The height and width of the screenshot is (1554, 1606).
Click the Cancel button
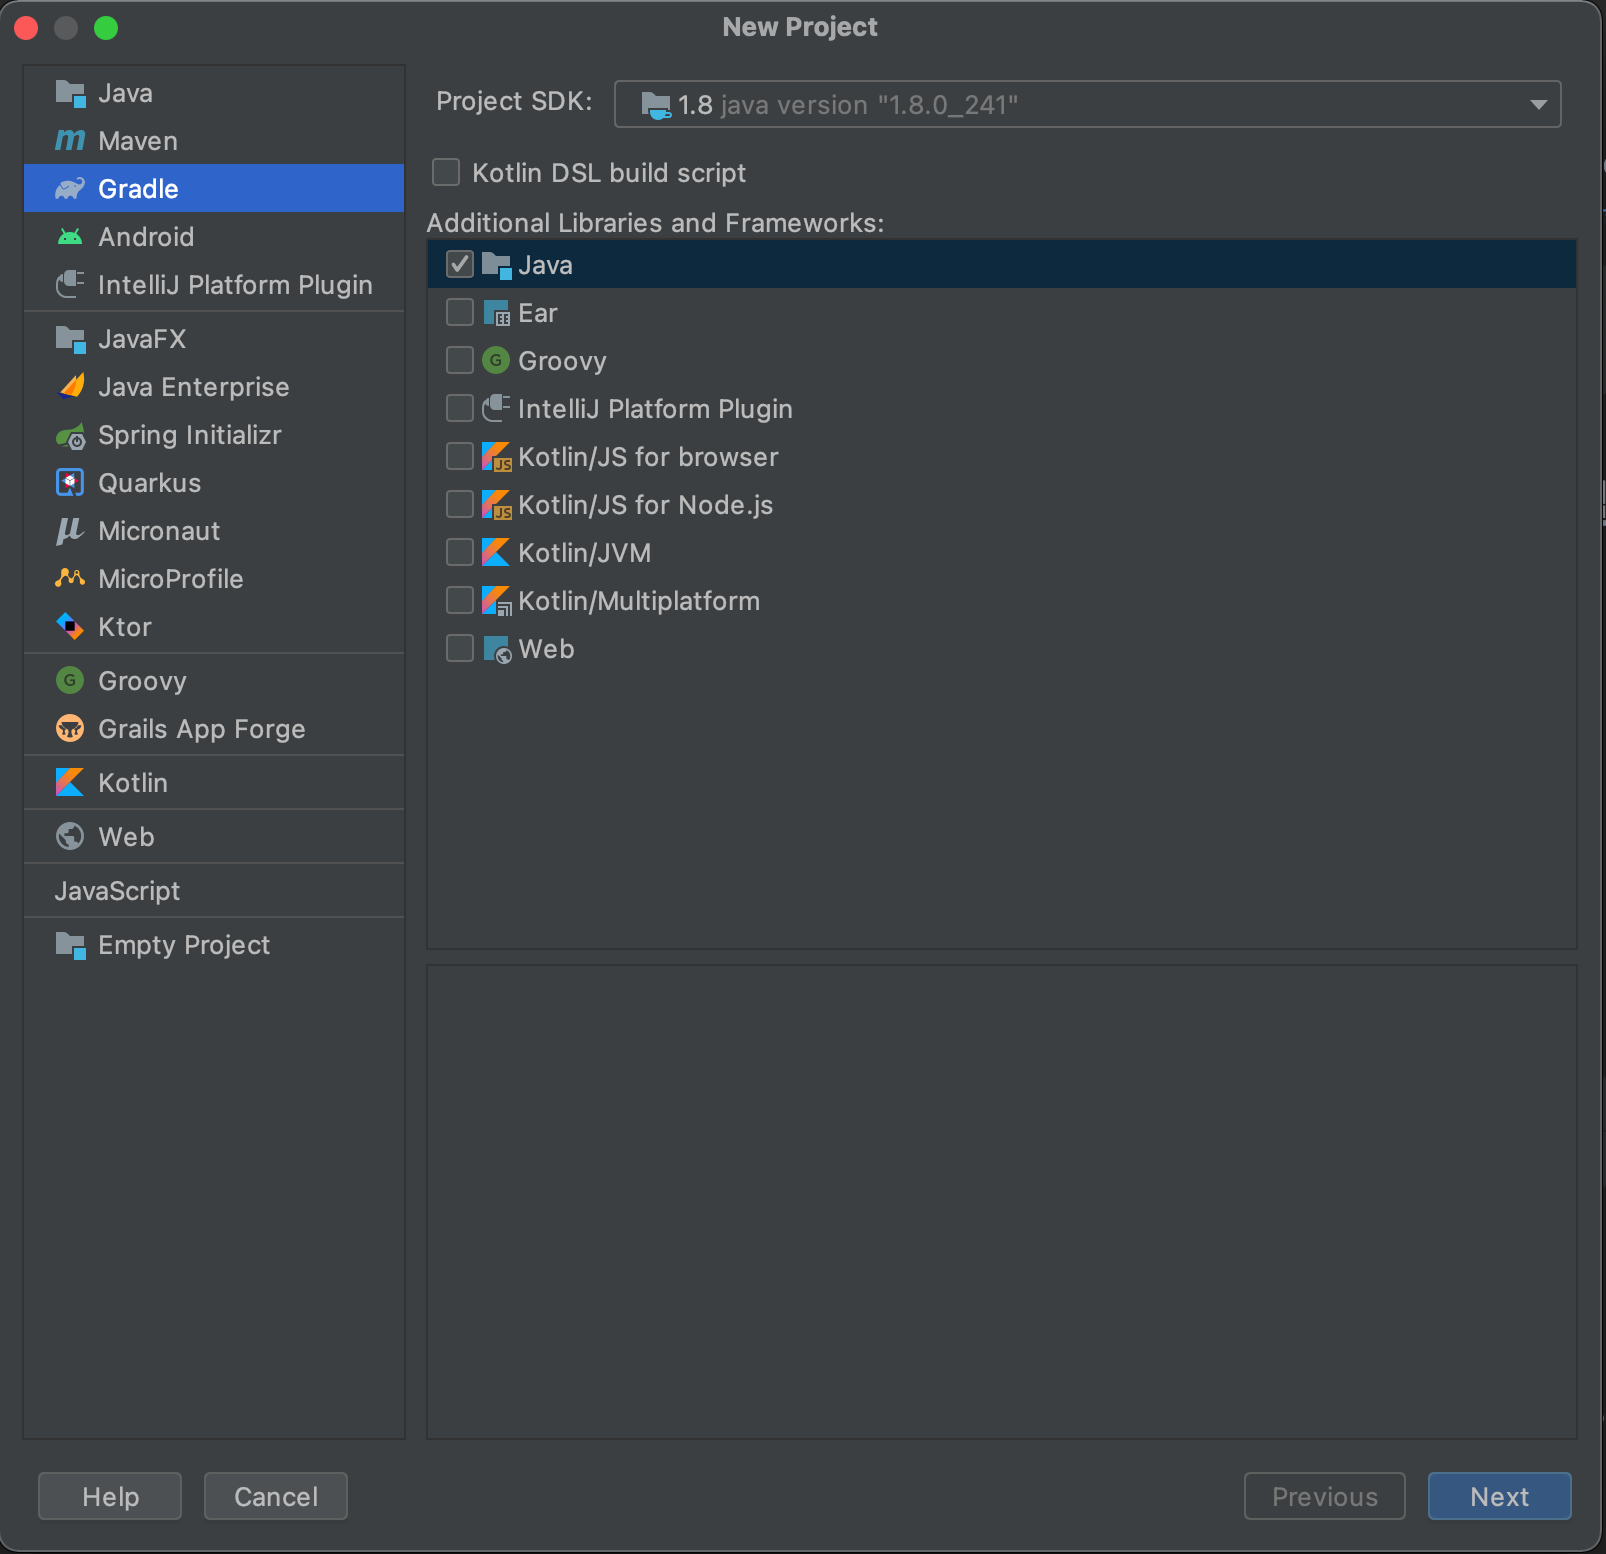pos(276,1496)
